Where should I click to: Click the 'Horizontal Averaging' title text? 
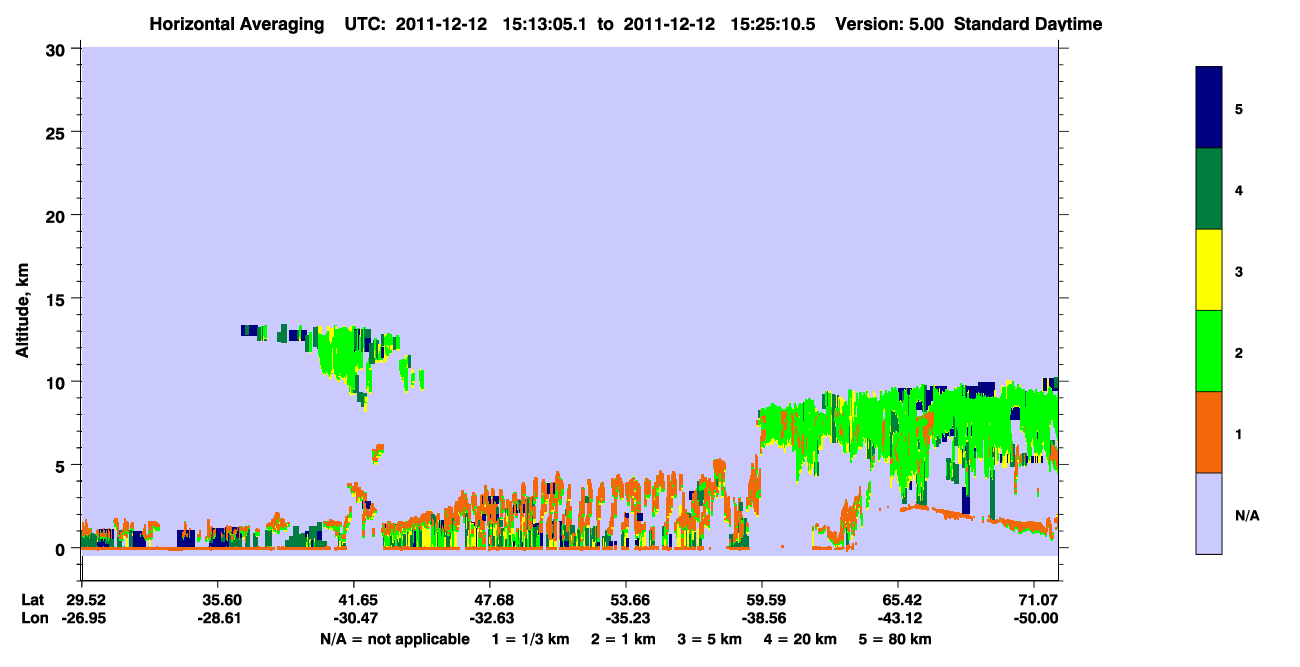[x=236, y=24]
